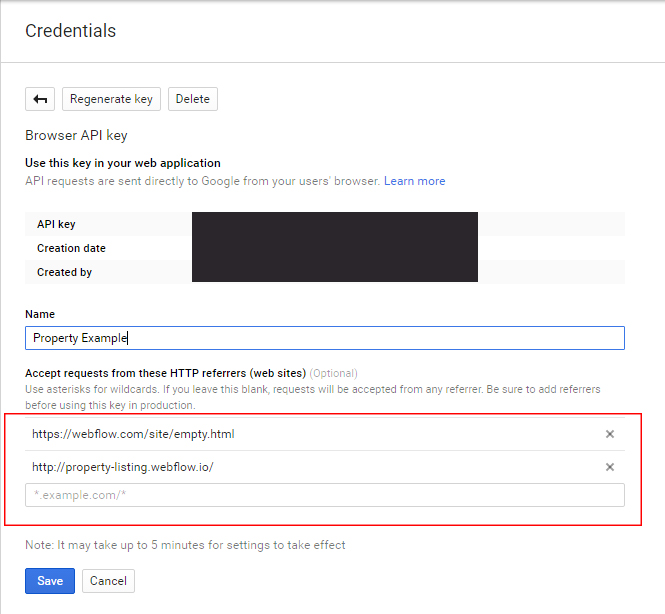Image resolution: width=665 pixels, height=614 pixels.
Task: Focus the Name field containing Property Example
Action: pos(324,338)
